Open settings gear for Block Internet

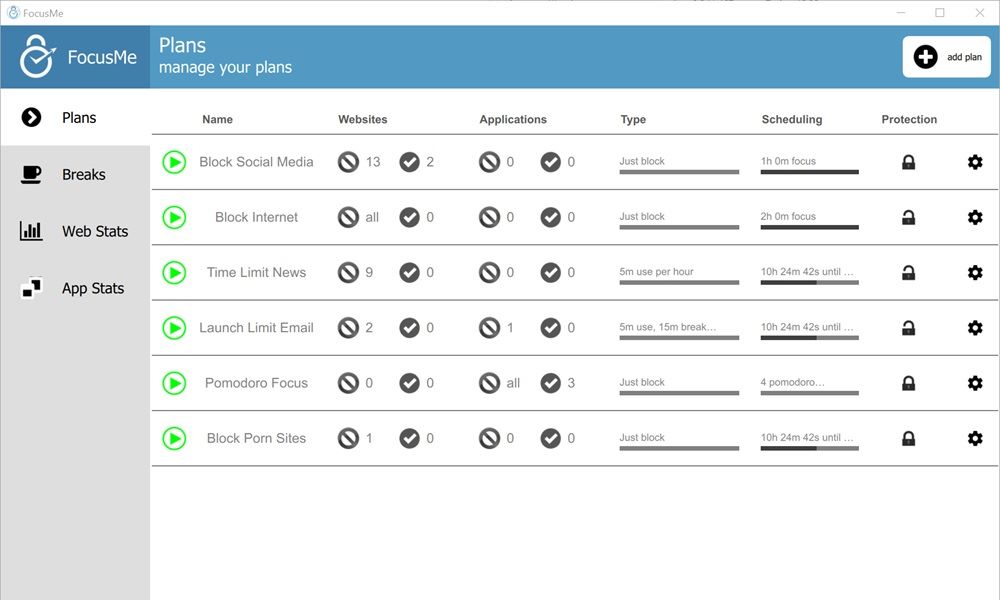pyautogui.click(x=974, y=217)
